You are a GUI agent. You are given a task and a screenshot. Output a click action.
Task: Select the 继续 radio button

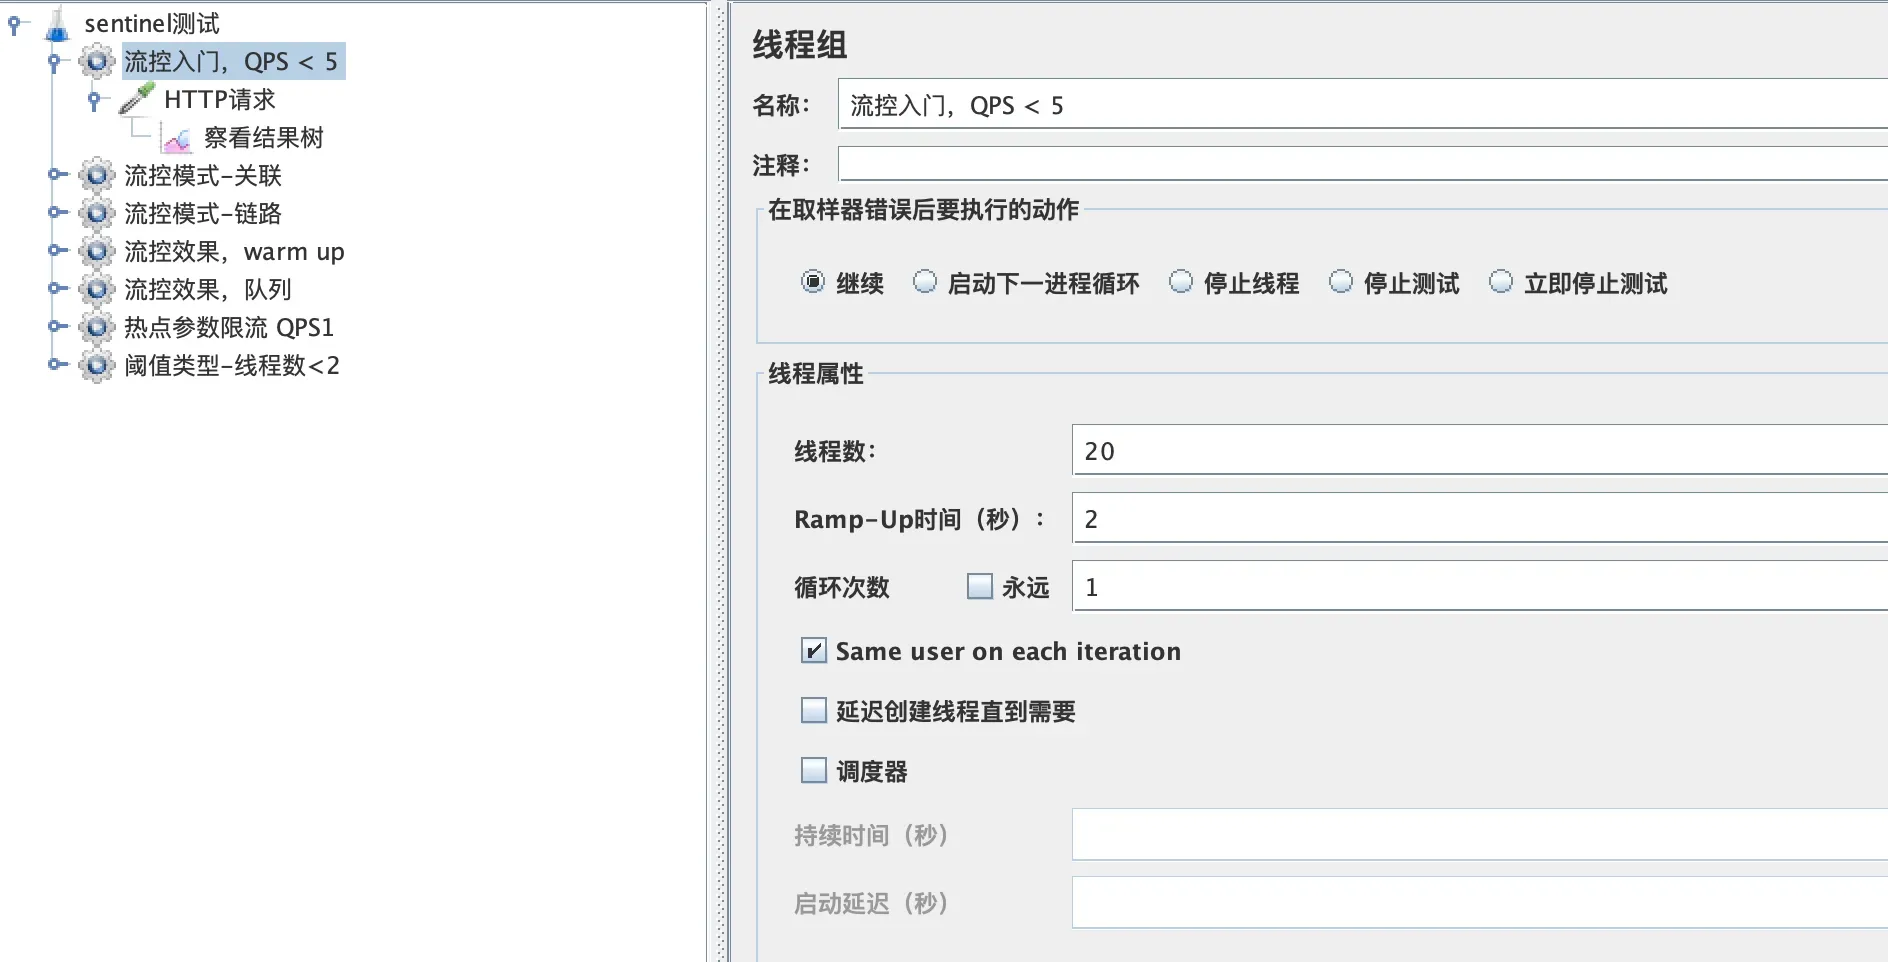click(813, 282)
